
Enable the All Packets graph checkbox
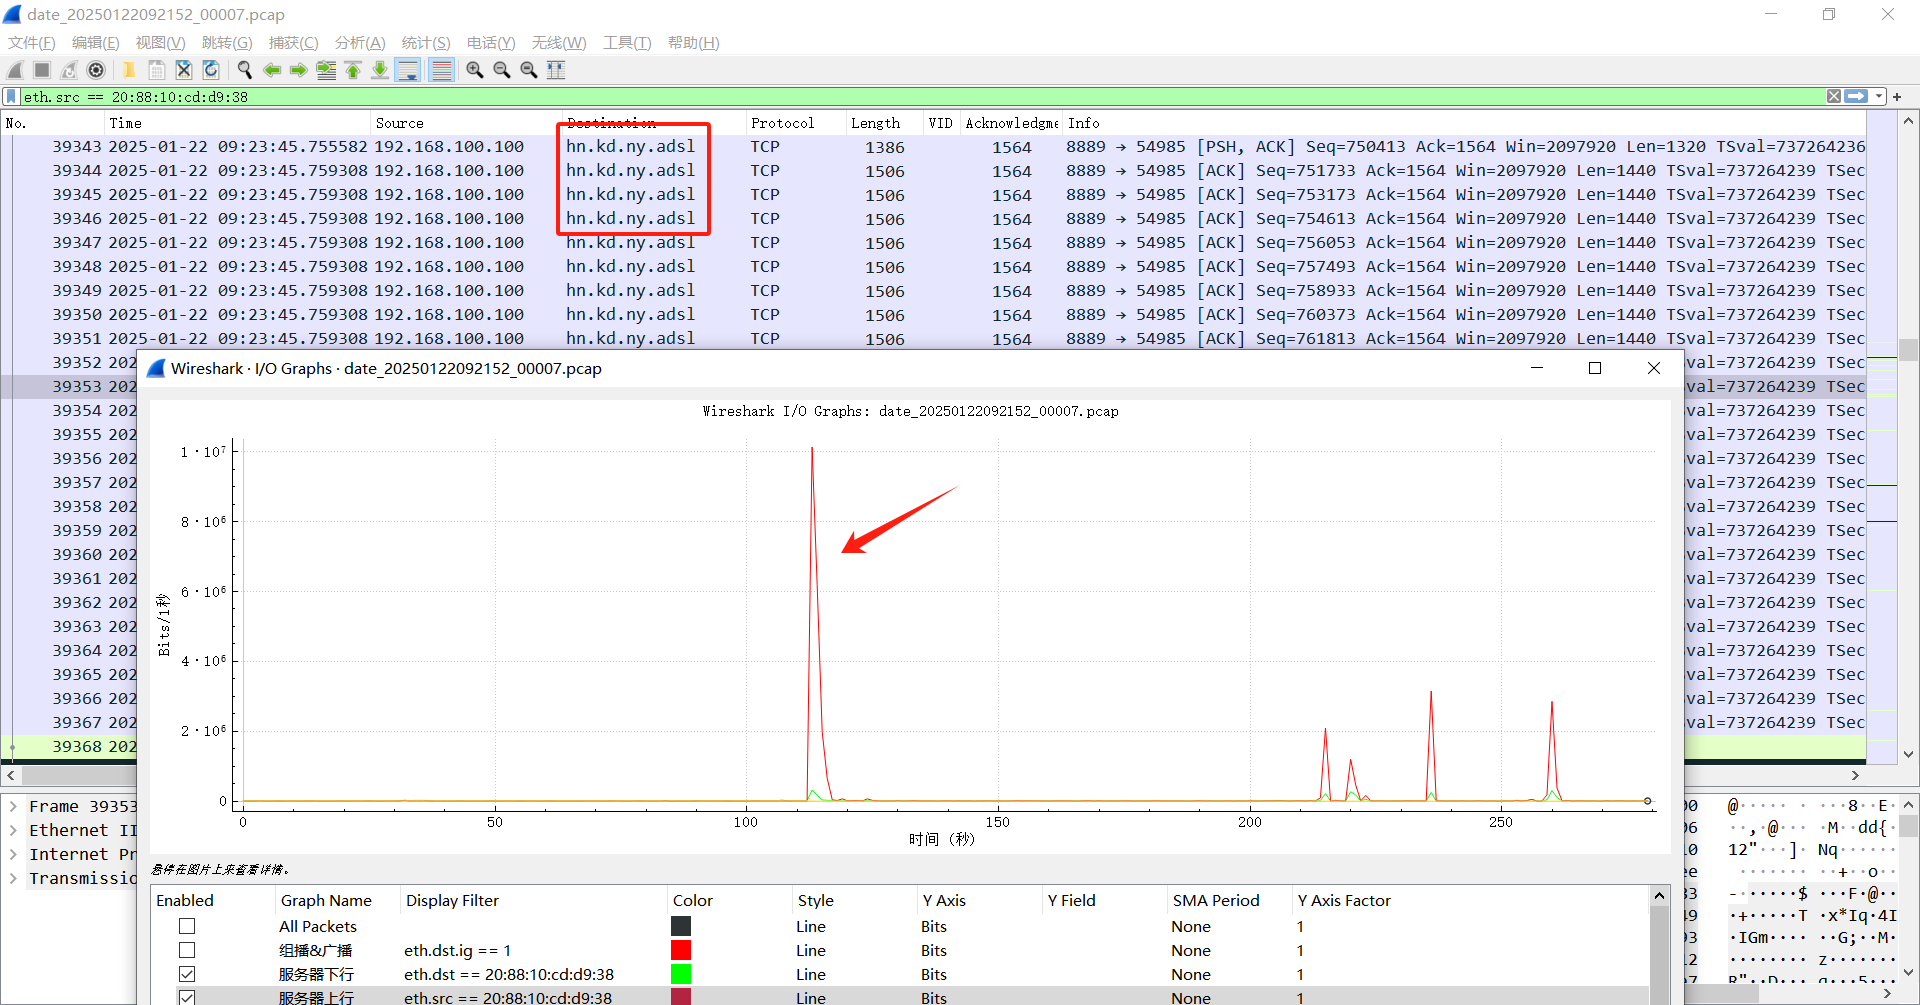(187, 927)
